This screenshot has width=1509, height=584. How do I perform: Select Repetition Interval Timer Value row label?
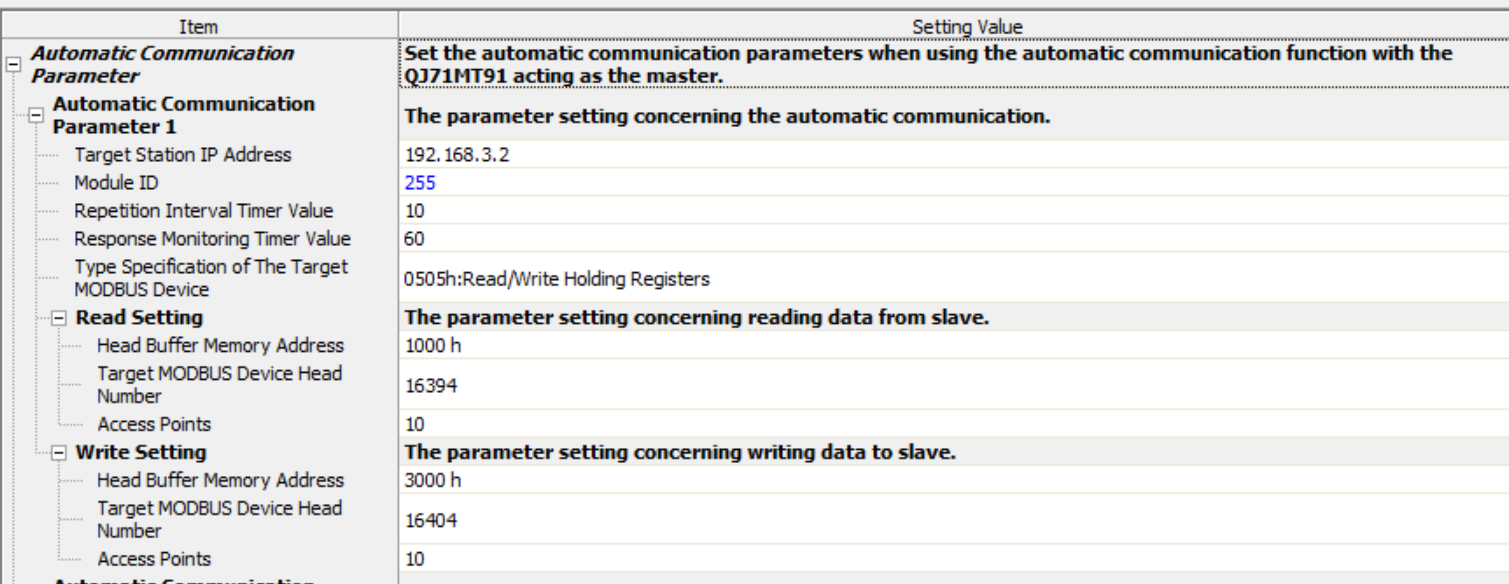tap(203, 211)
